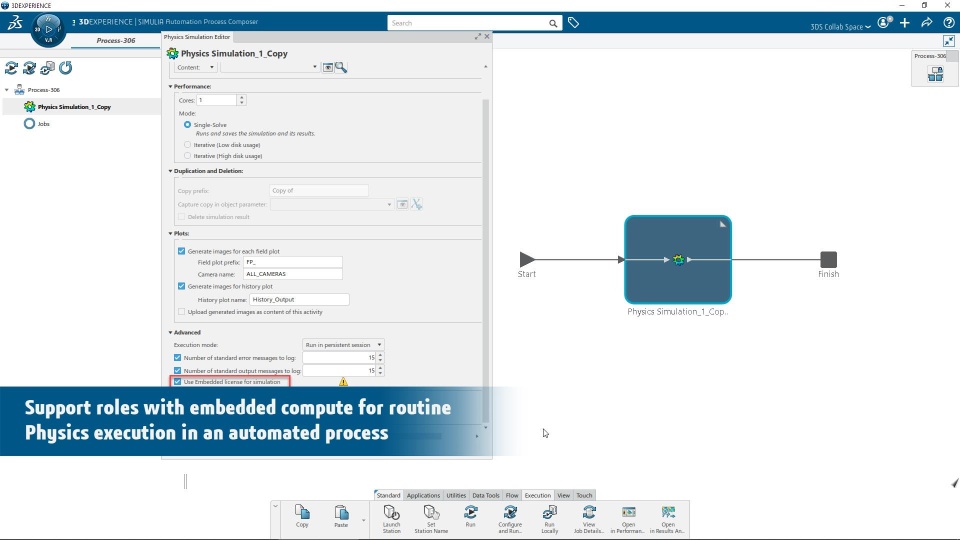Collapse the Process-306 tree node

point(7,90)
